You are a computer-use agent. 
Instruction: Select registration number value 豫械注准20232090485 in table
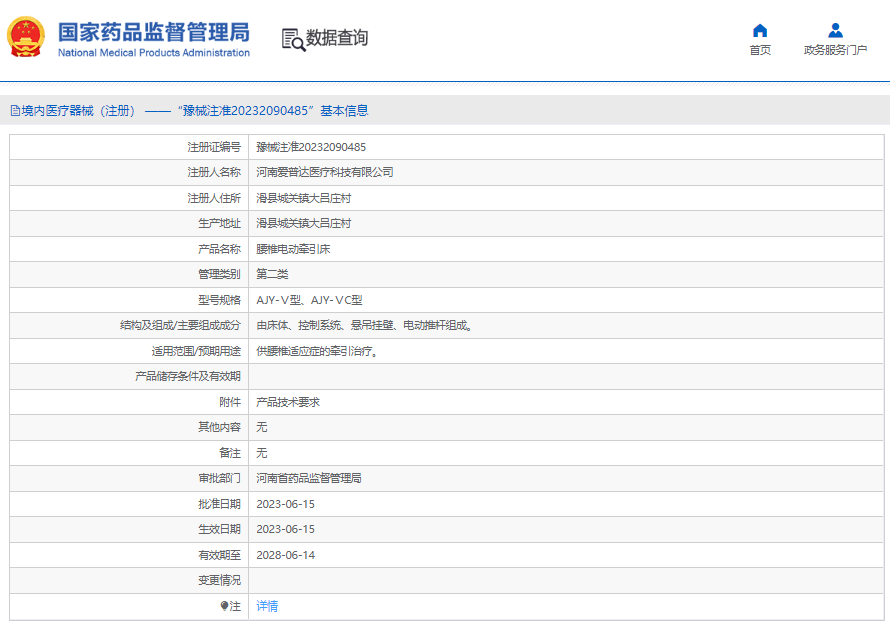click(x=311, y=147)
